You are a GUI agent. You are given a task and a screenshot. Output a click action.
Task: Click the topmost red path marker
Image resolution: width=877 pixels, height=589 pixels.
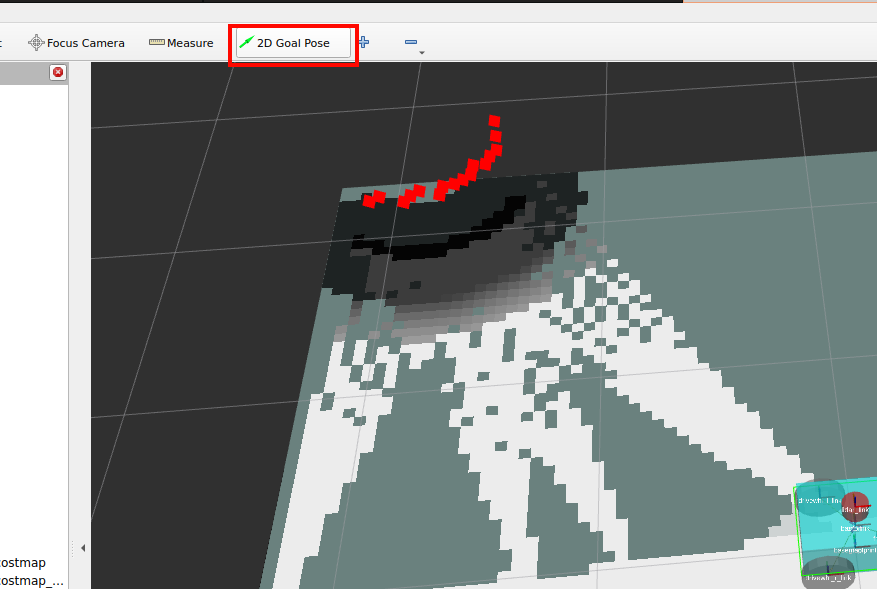tap(494, 121)
